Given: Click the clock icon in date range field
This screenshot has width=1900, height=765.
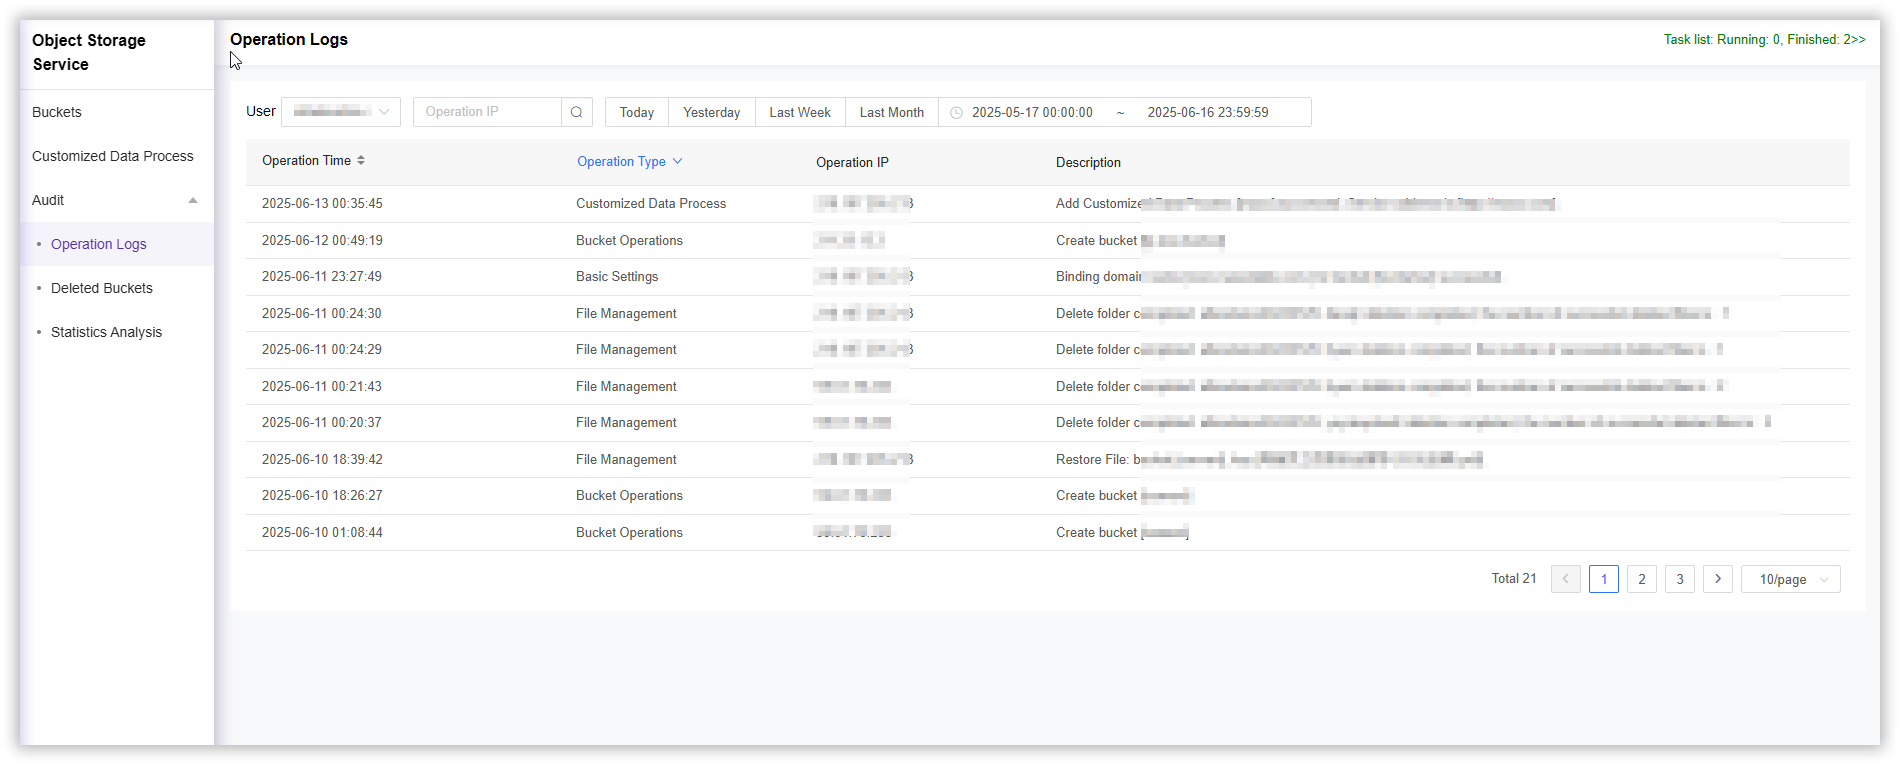Looking at the screenshot, I should point(956,113).
